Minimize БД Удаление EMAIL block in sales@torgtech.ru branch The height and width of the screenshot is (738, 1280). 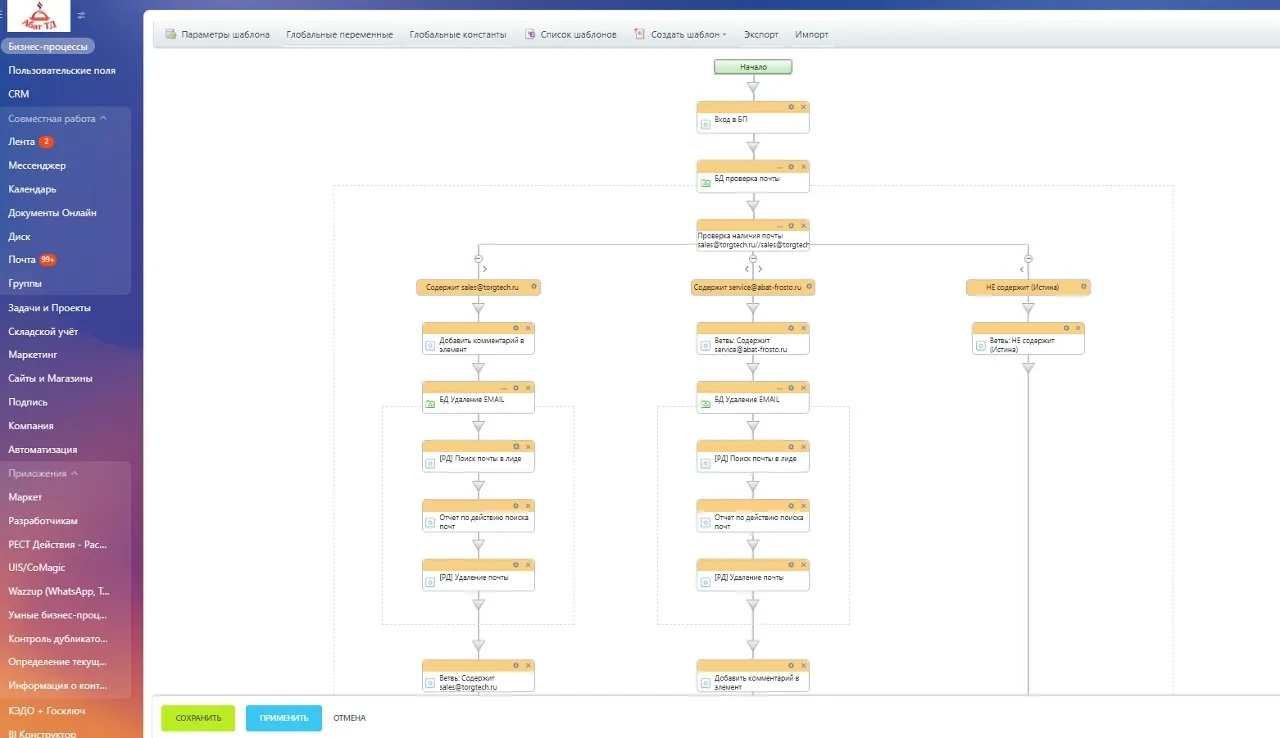point(505,387)
